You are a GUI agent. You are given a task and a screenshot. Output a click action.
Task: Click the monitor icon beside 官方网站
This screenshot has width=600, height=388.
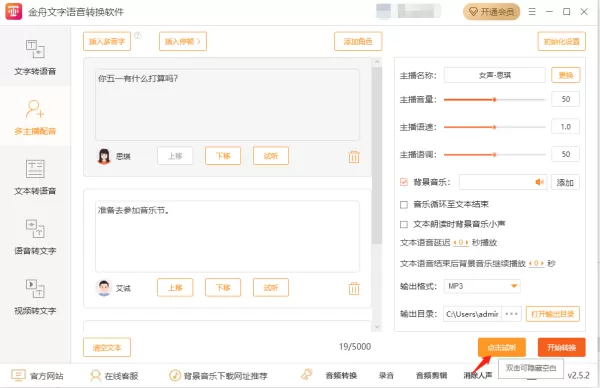18,375
